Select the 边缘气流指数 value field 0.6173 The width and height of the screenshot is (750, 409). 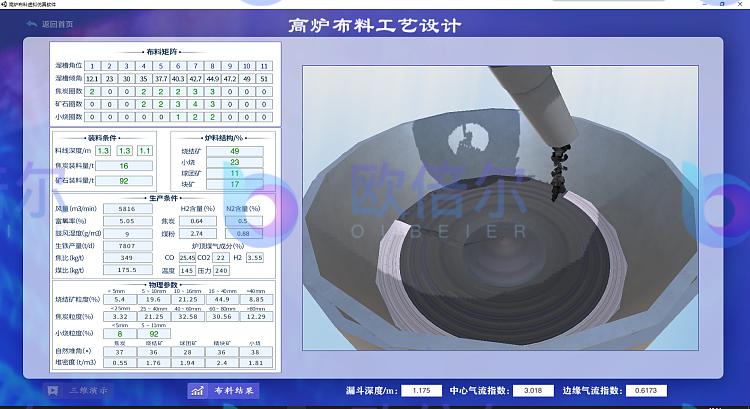point(646,391)
